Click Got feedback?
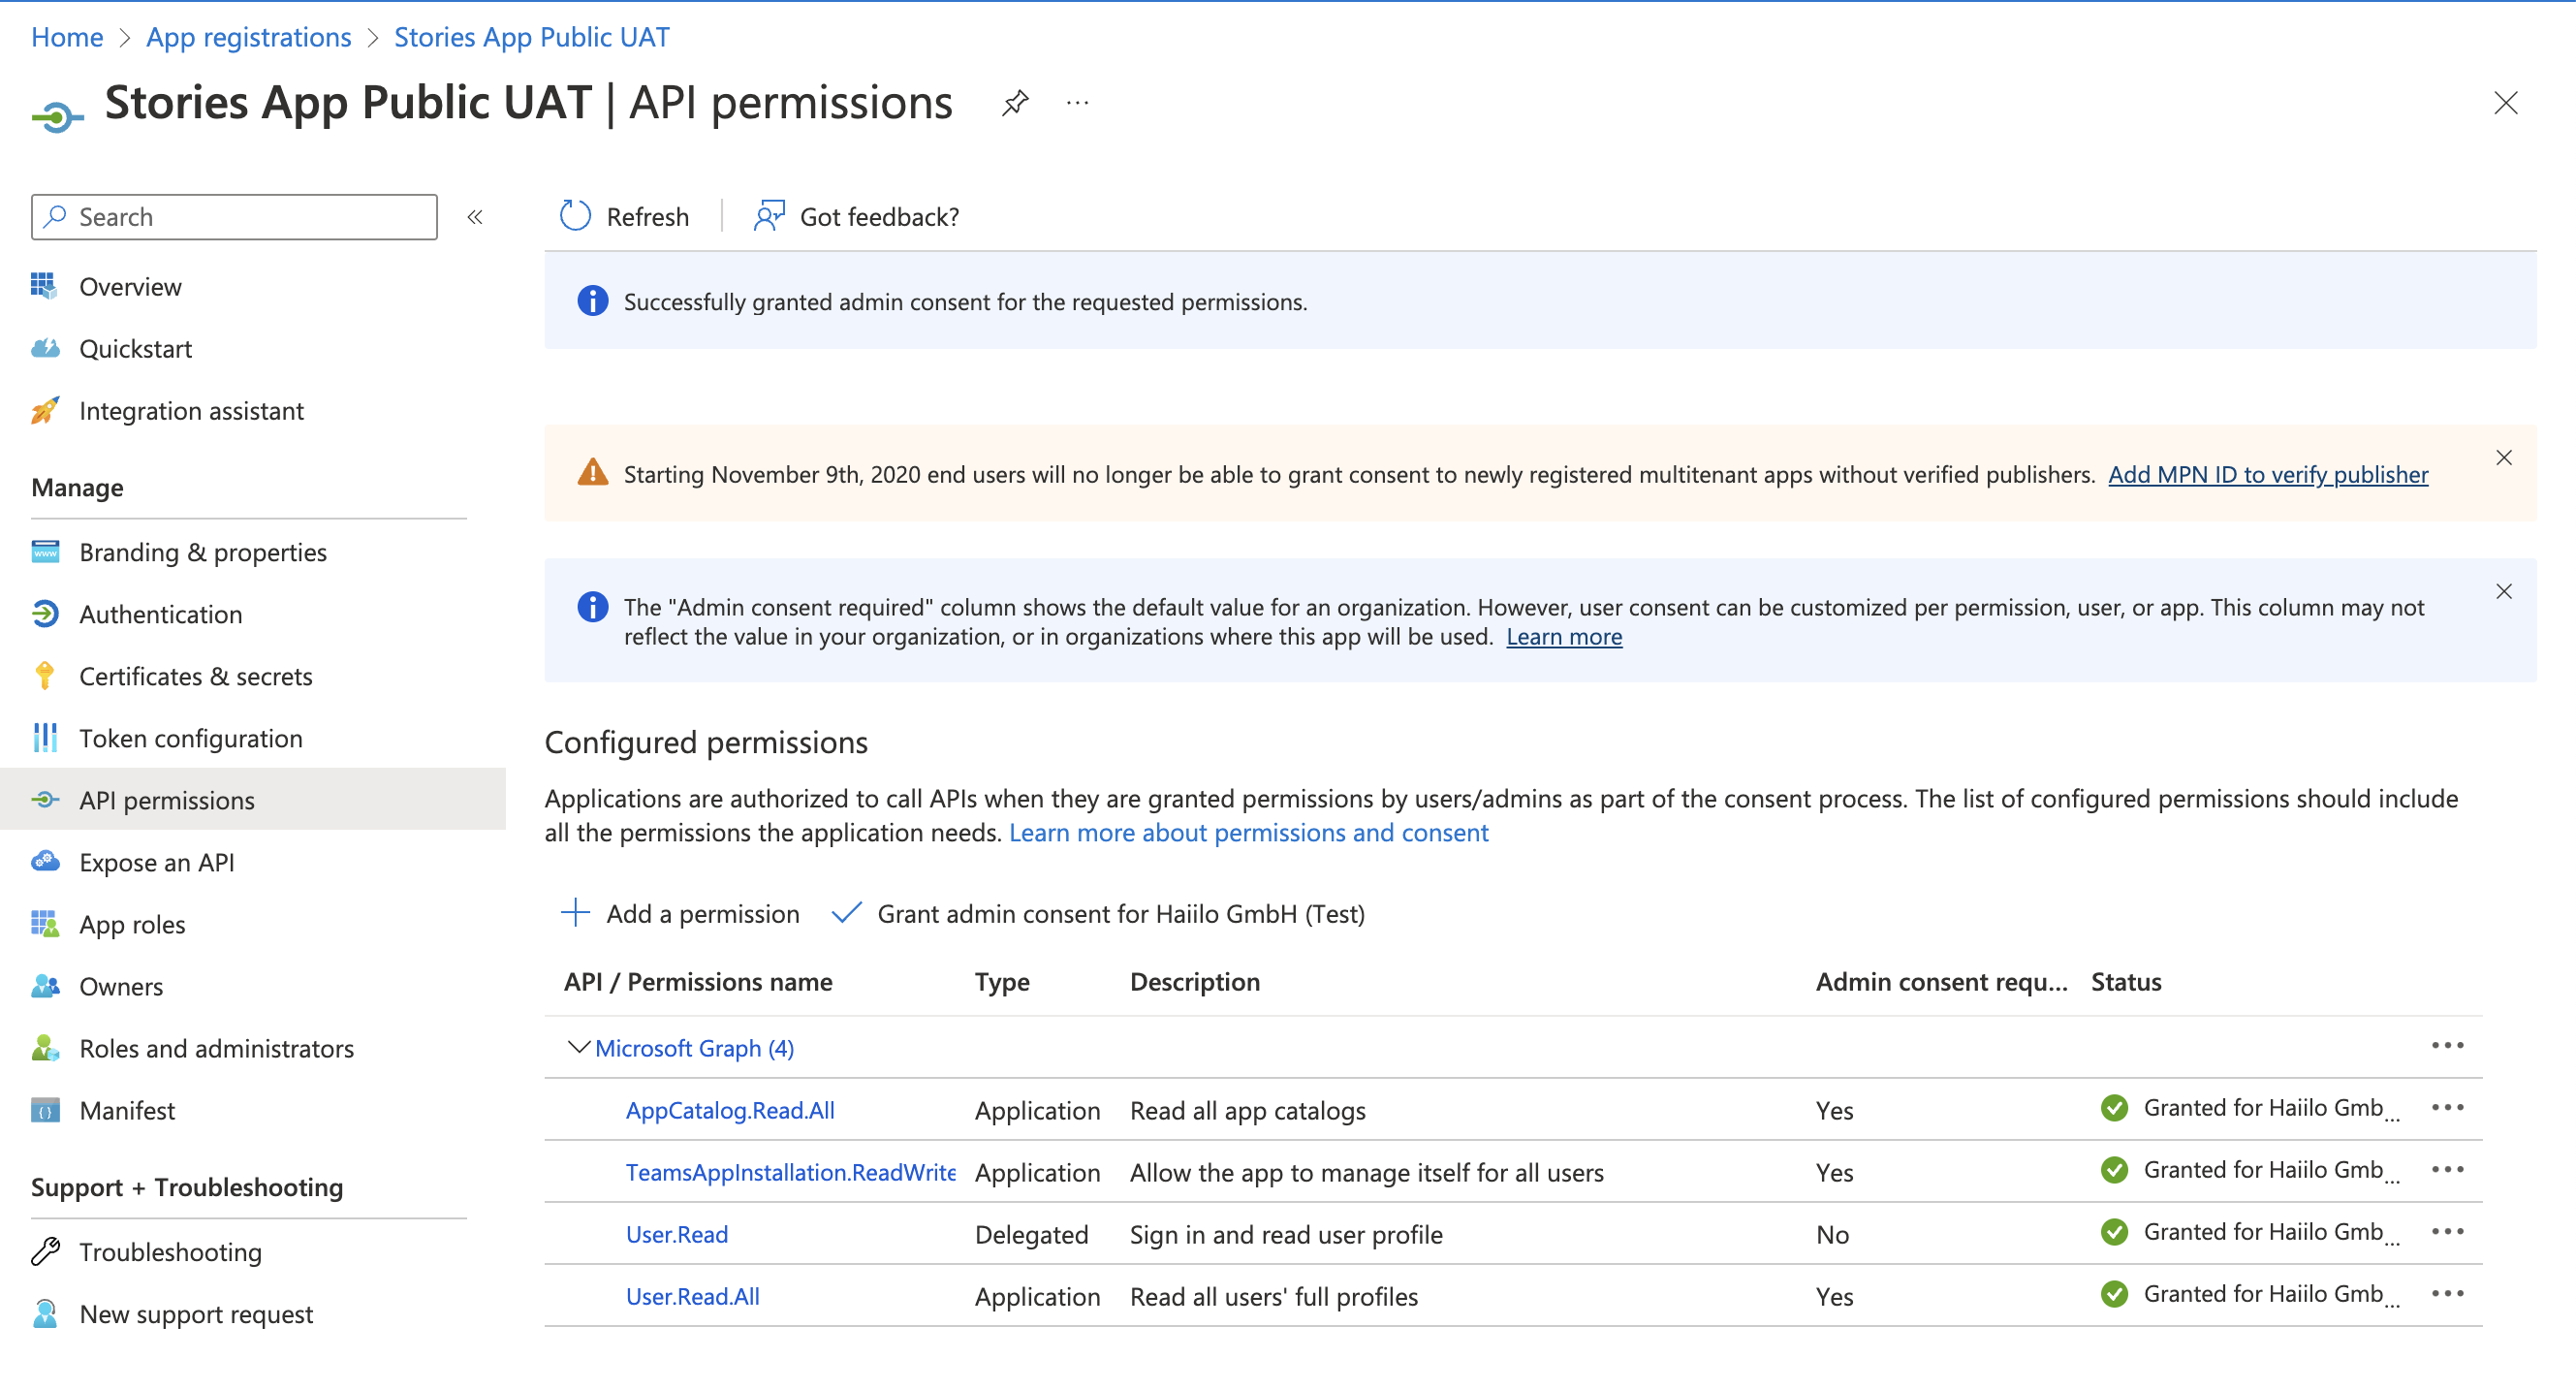Screen dimensions: 2576x1390 [856, 217]
